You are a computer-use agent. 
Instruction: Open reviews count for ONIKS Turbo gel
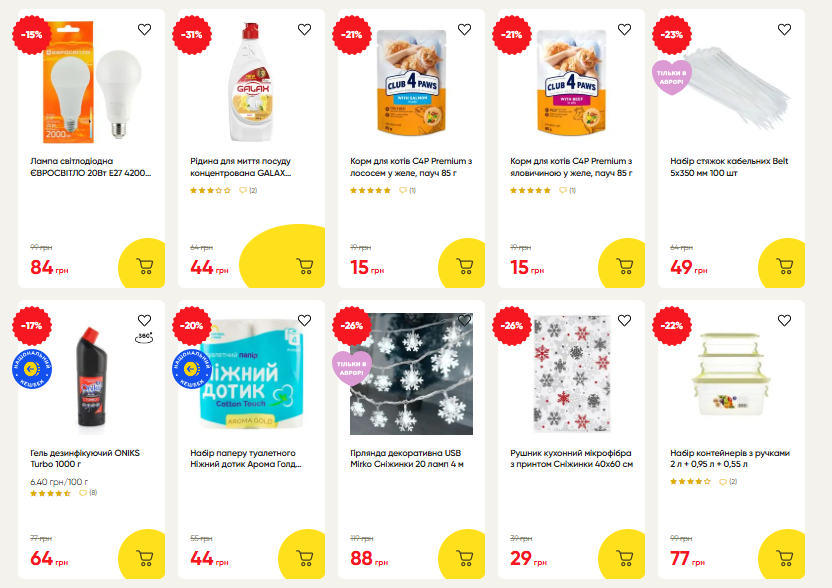(90, 493)
